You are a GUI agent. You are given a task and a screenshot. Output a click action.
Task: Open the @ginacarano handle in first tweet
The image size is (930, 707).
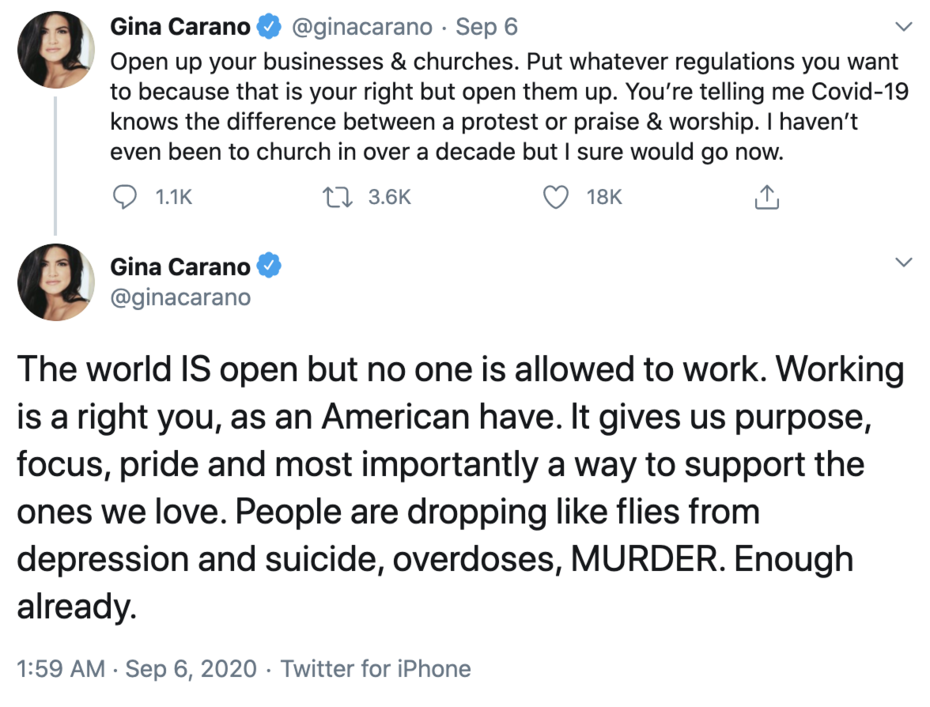pyautogui.click(x=360, y=27)
